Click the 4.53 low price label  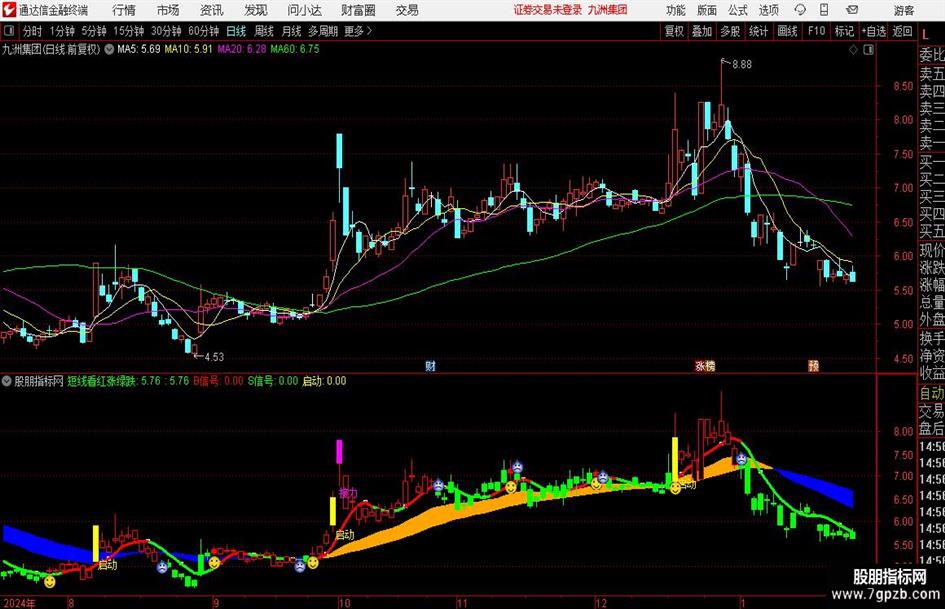pyautogui.click(x=214, y=357)
